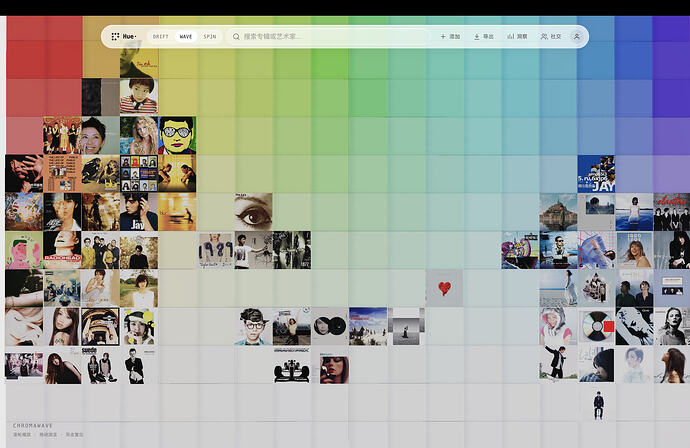Select the black-and-white race car cover

(x=291, y=365)
